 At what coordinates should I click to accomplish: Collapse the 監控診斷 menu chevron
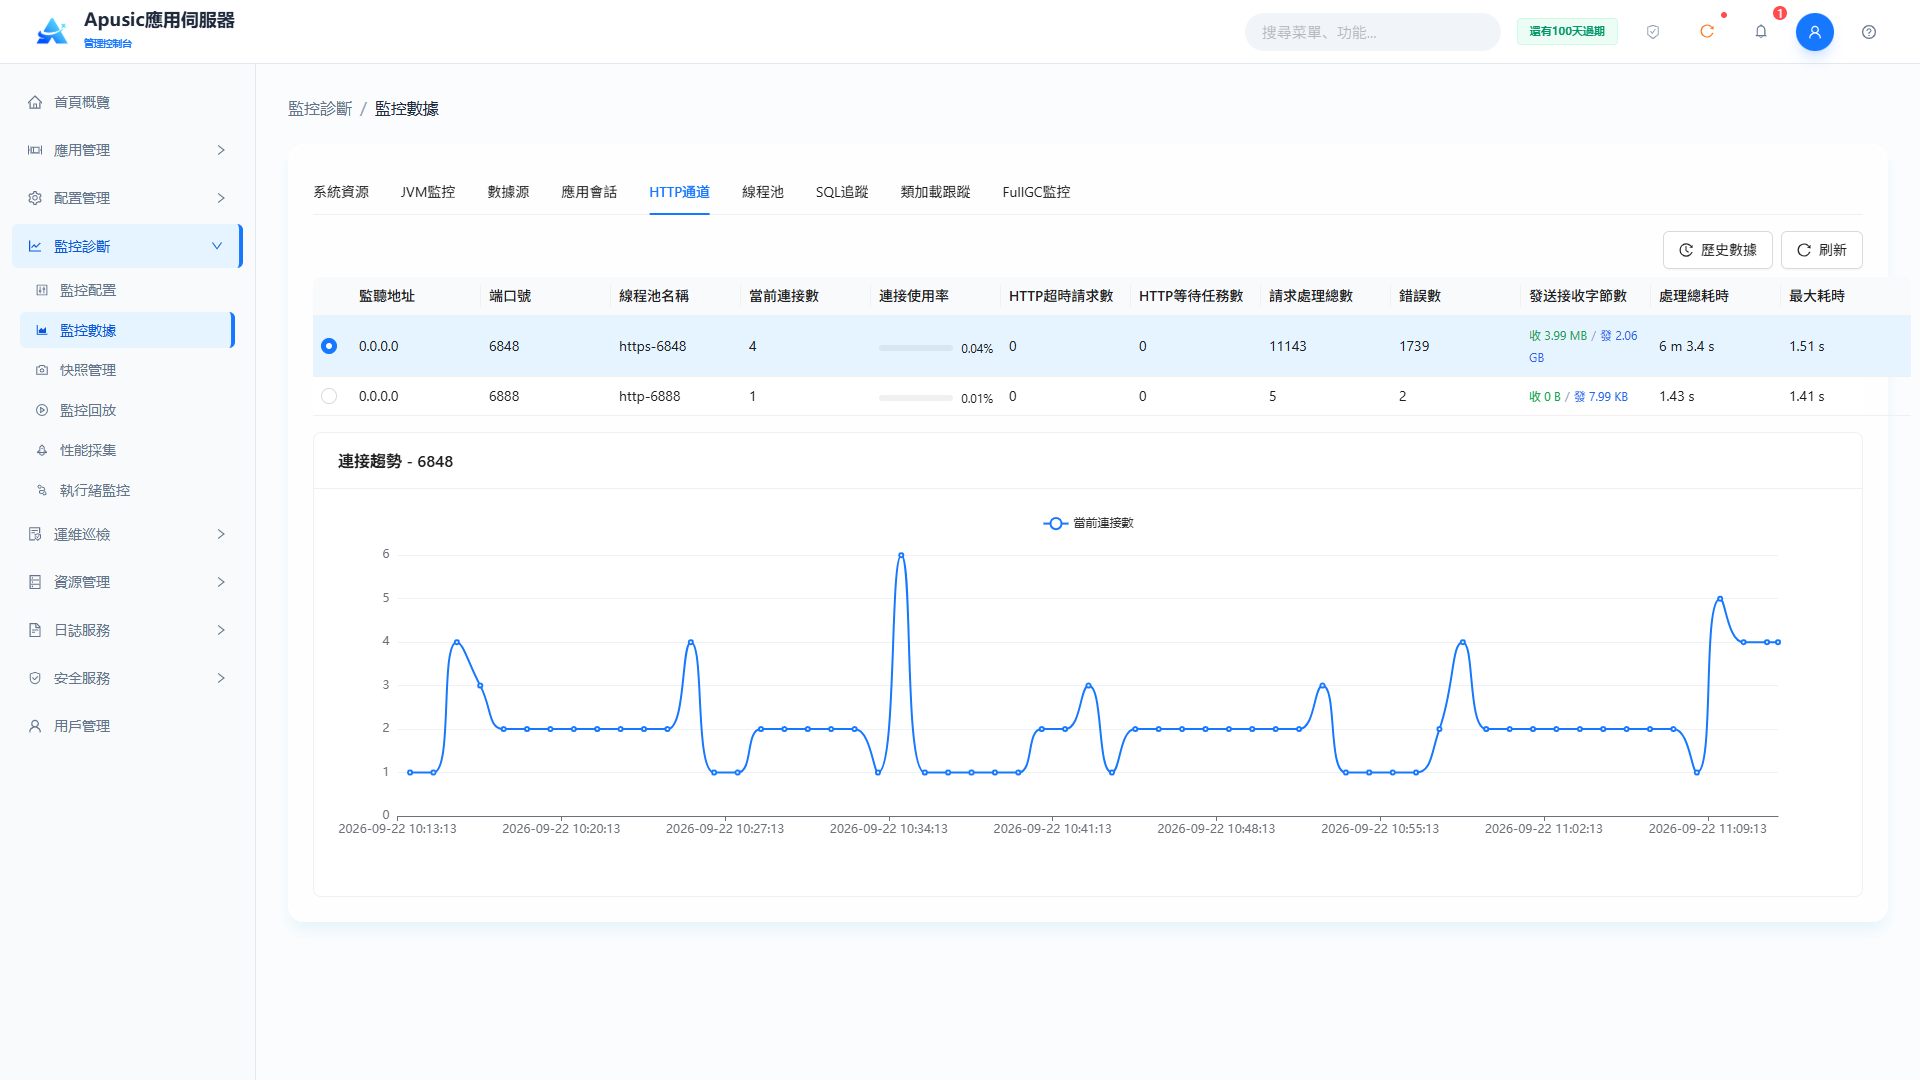217,246
